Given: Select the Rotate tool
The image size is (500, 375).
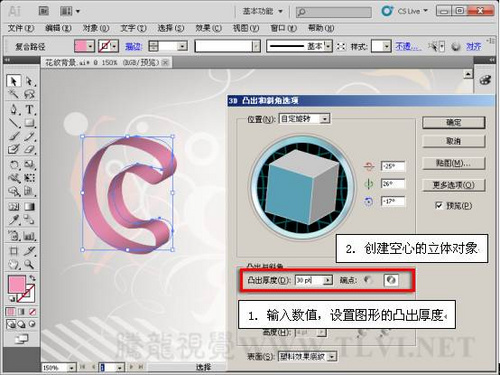Looking at the screenshot, I should pos(13,165).
